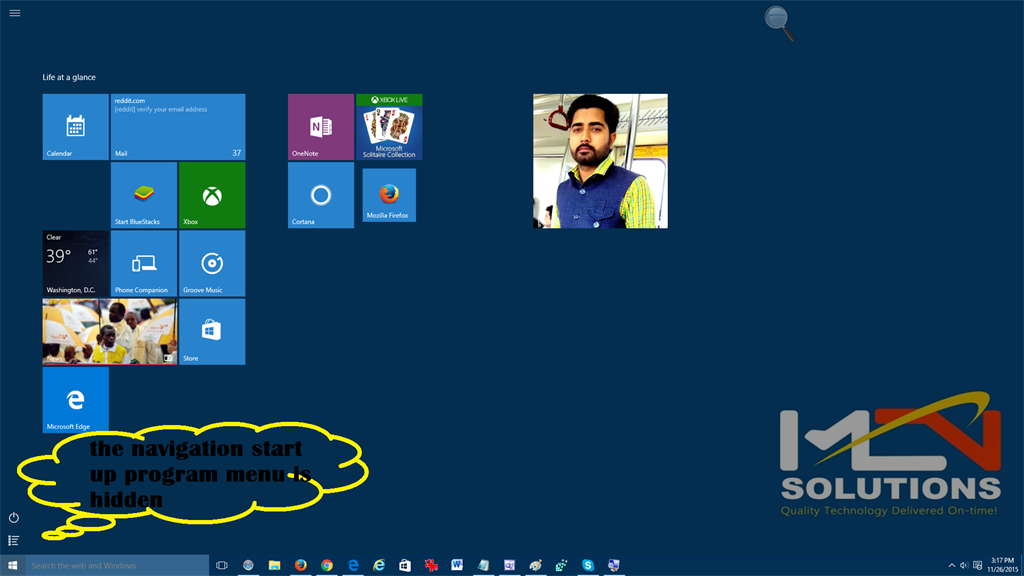
Task: Open the Xbox tile
Action: click(x=212, y=195)
